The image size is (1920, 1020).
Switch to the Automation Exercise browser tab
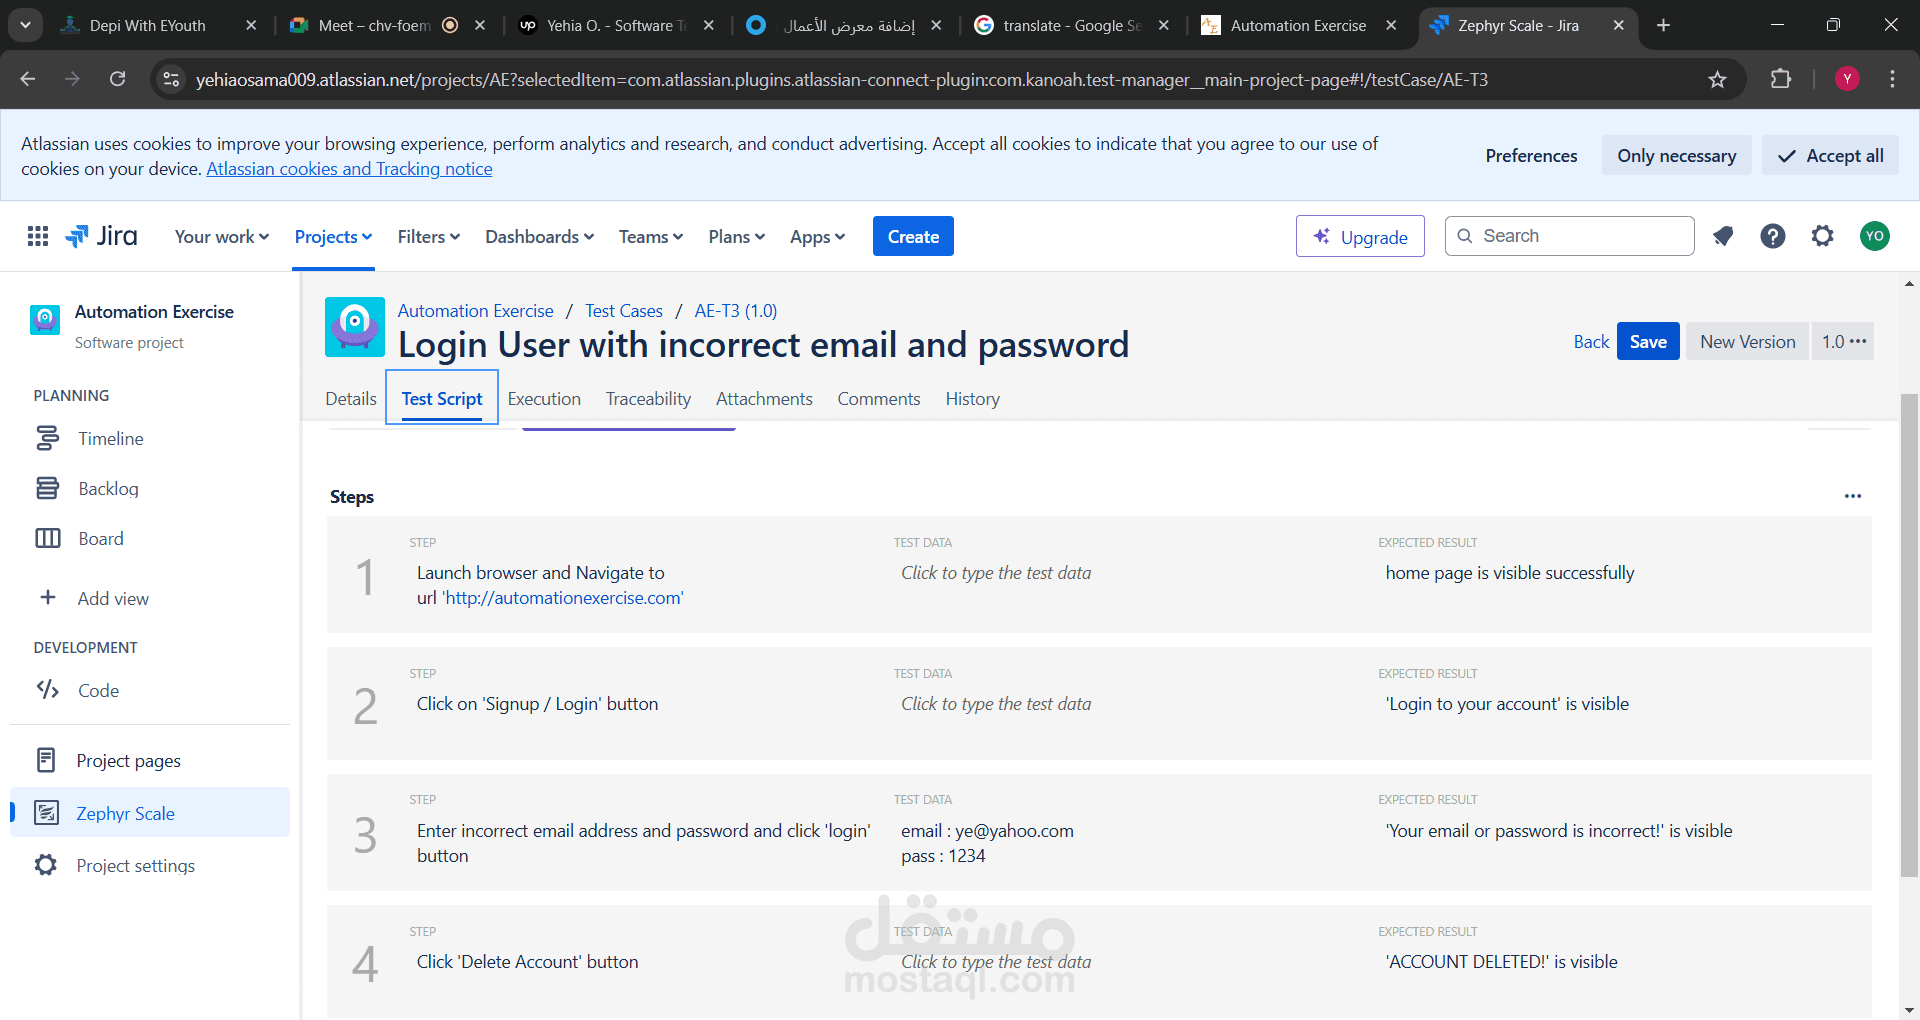click(1298, 25)
